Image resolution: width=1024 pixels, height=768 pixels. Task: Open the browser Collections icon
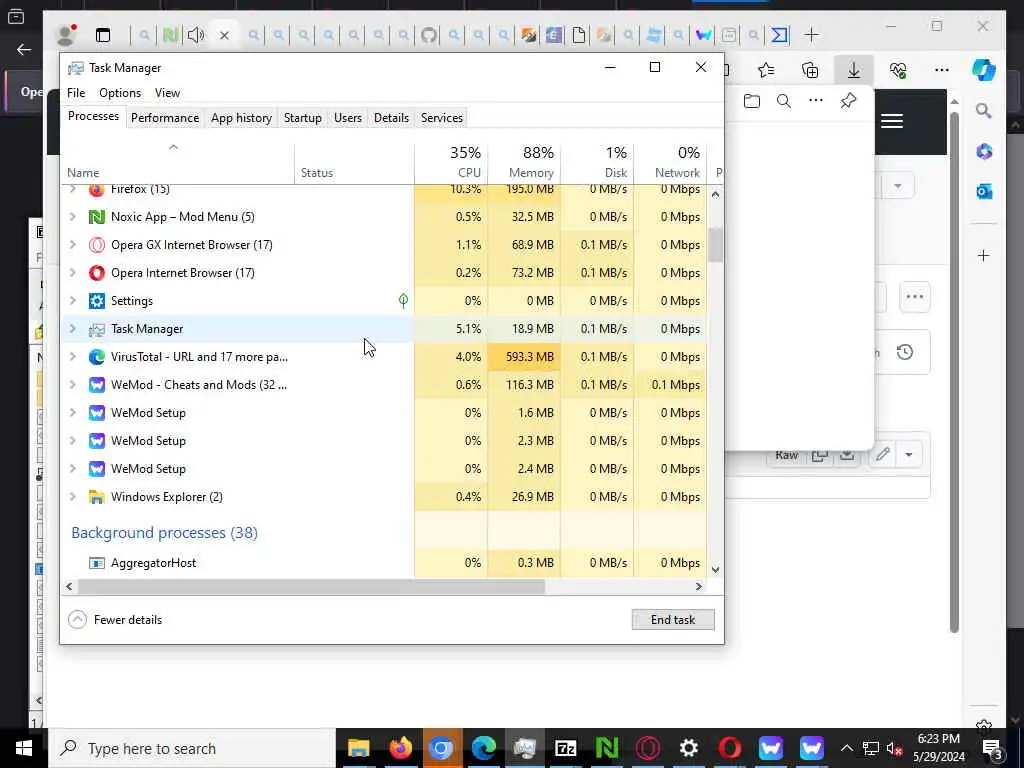click(810, 70)
